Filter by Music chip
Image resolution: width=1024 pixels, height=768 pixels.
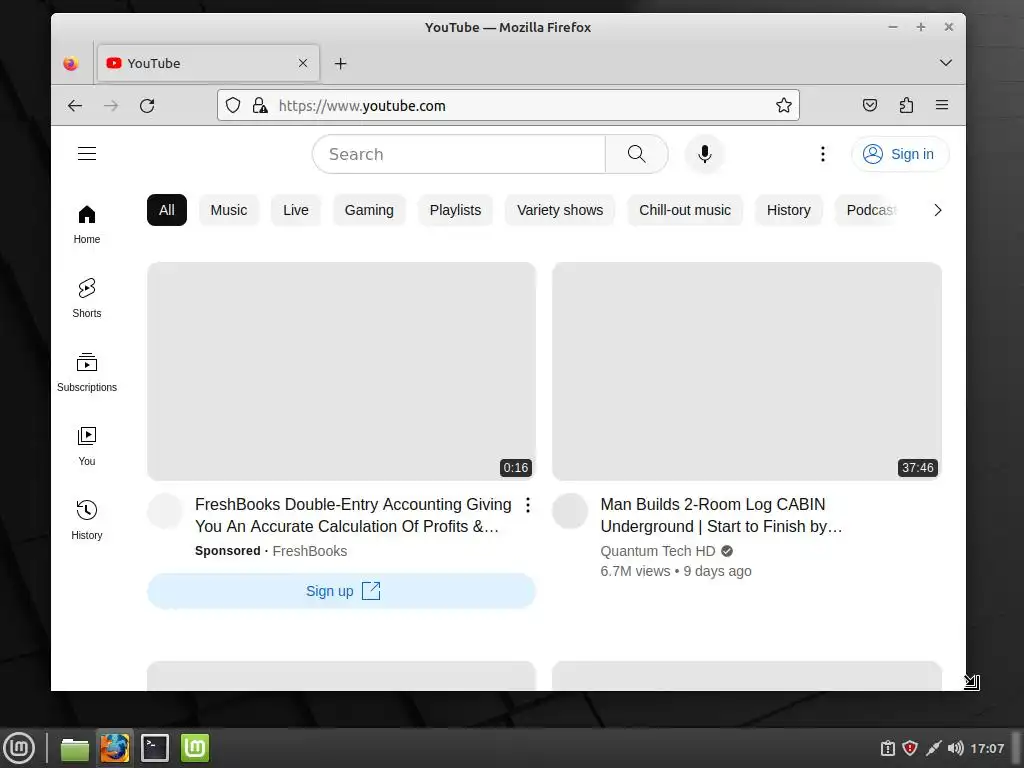click(x=229, y=210)
